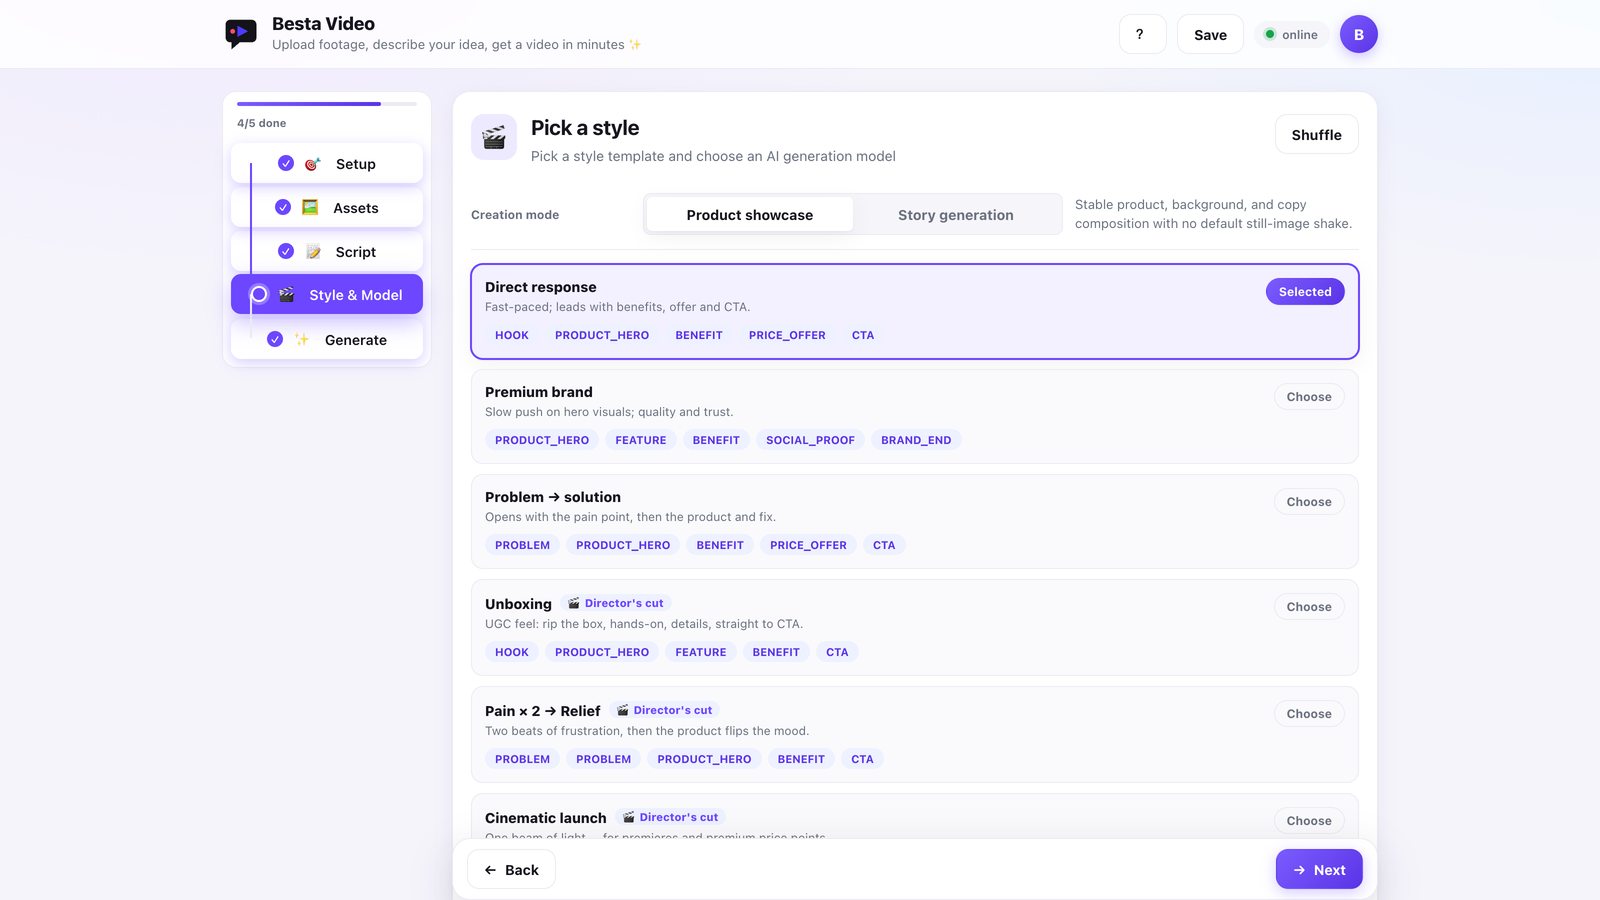The image size is (1600, 900).
Task: Click the PRODUCT_HERO tag in Pain × 2 → Relief
Action: [704, 759]
